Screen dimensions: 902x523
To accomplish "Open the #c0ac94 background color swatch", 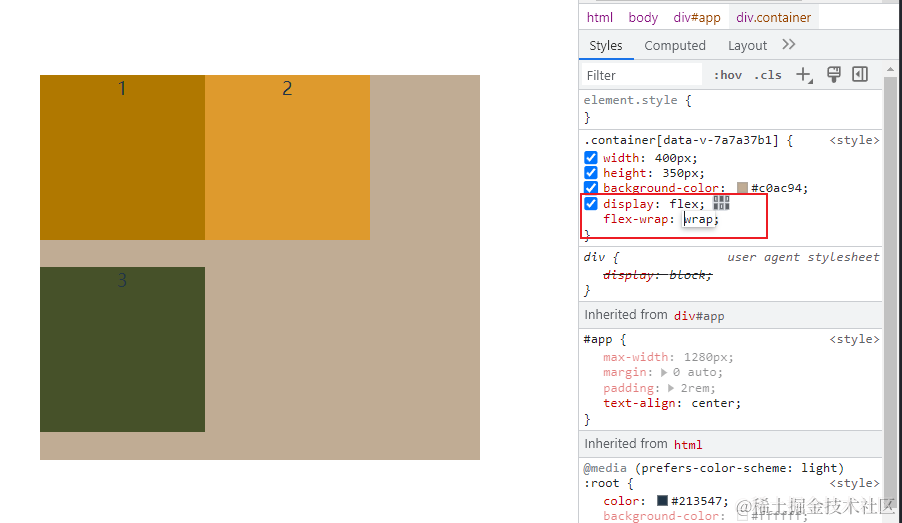I will (x=742, y=188).
